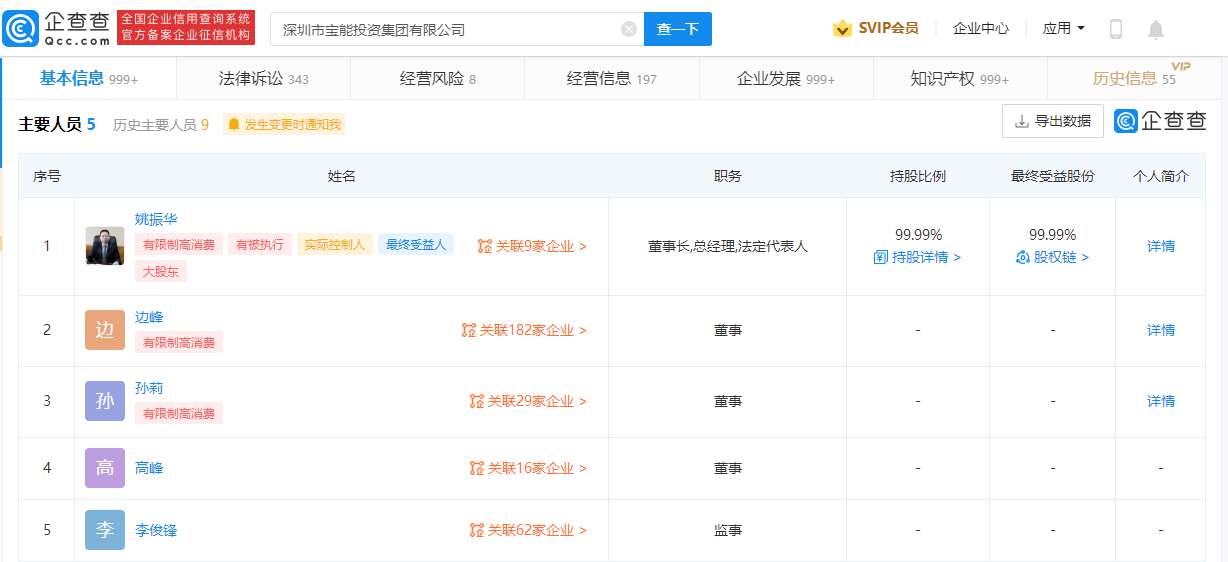Click the 李 avatar icon for 李俊锋
The height and width of the screenshot is (562, 1228).
pos(104,530)
